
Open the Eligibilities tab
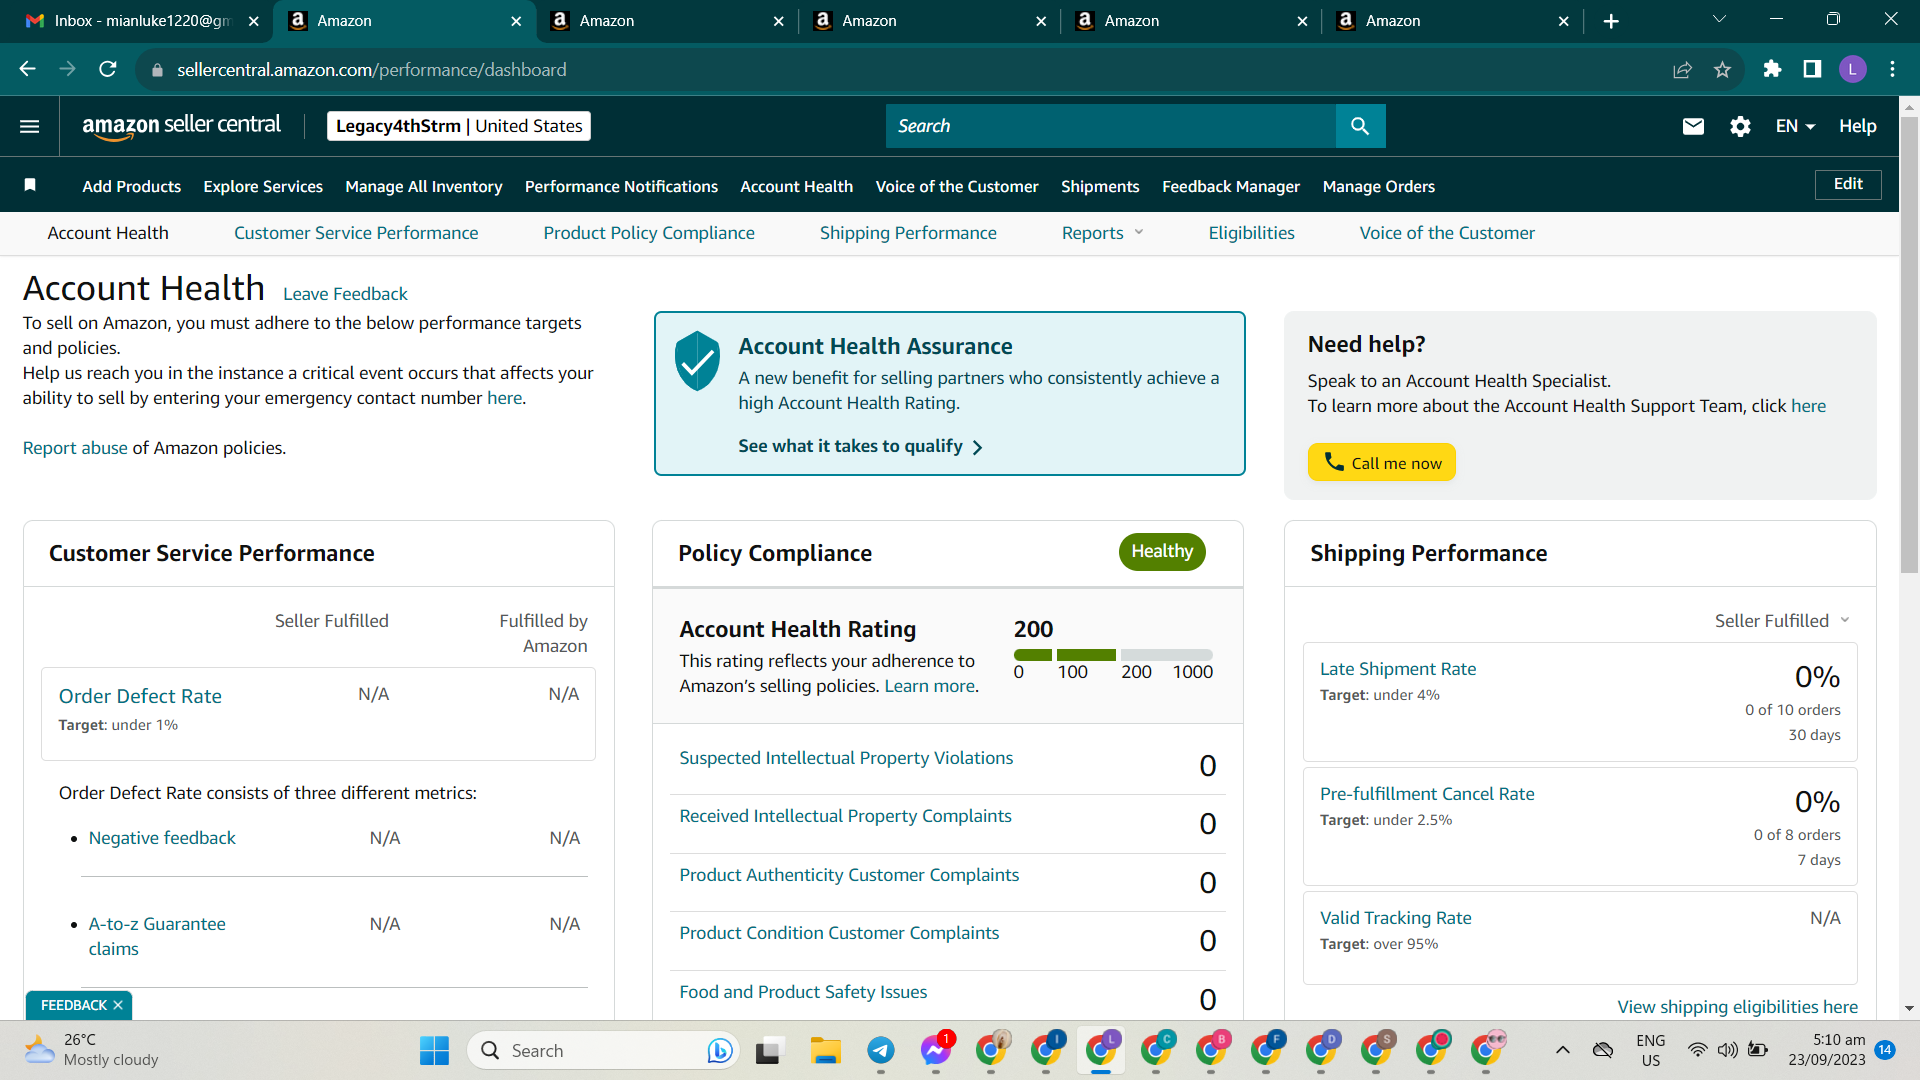[x=1251, y=233]
